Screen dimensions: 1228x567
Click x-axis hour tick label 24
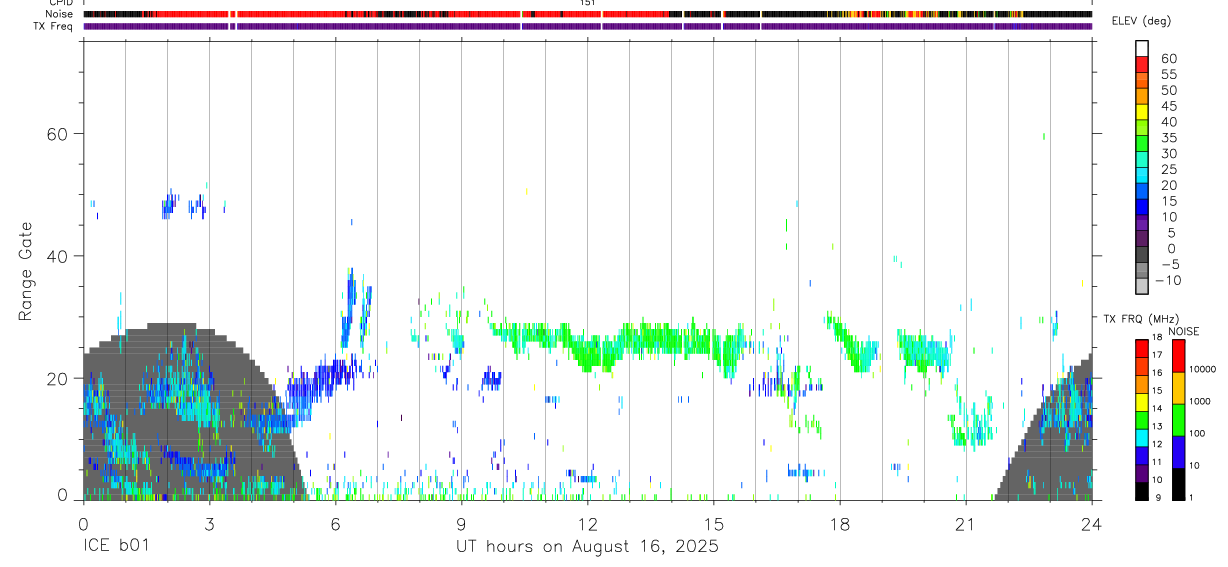[x=1092, y=523]
